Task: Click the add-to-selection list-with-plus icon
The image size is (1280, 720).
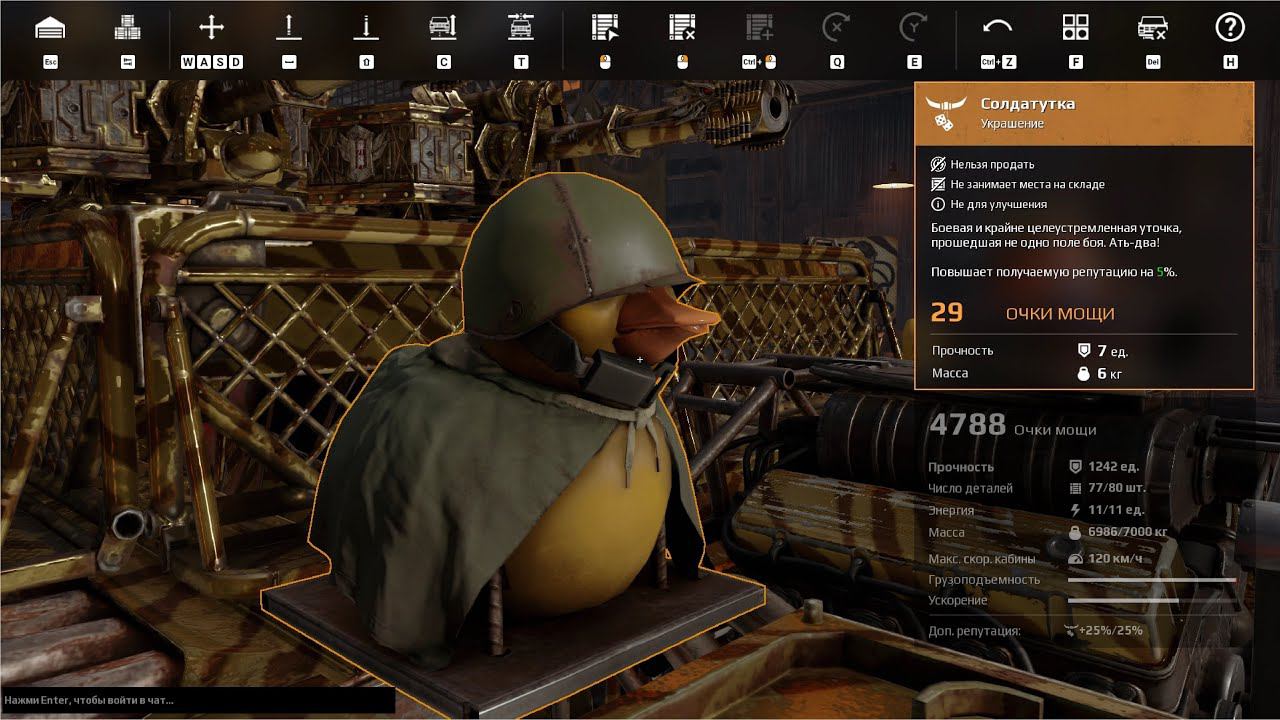Action: (760, 28)
